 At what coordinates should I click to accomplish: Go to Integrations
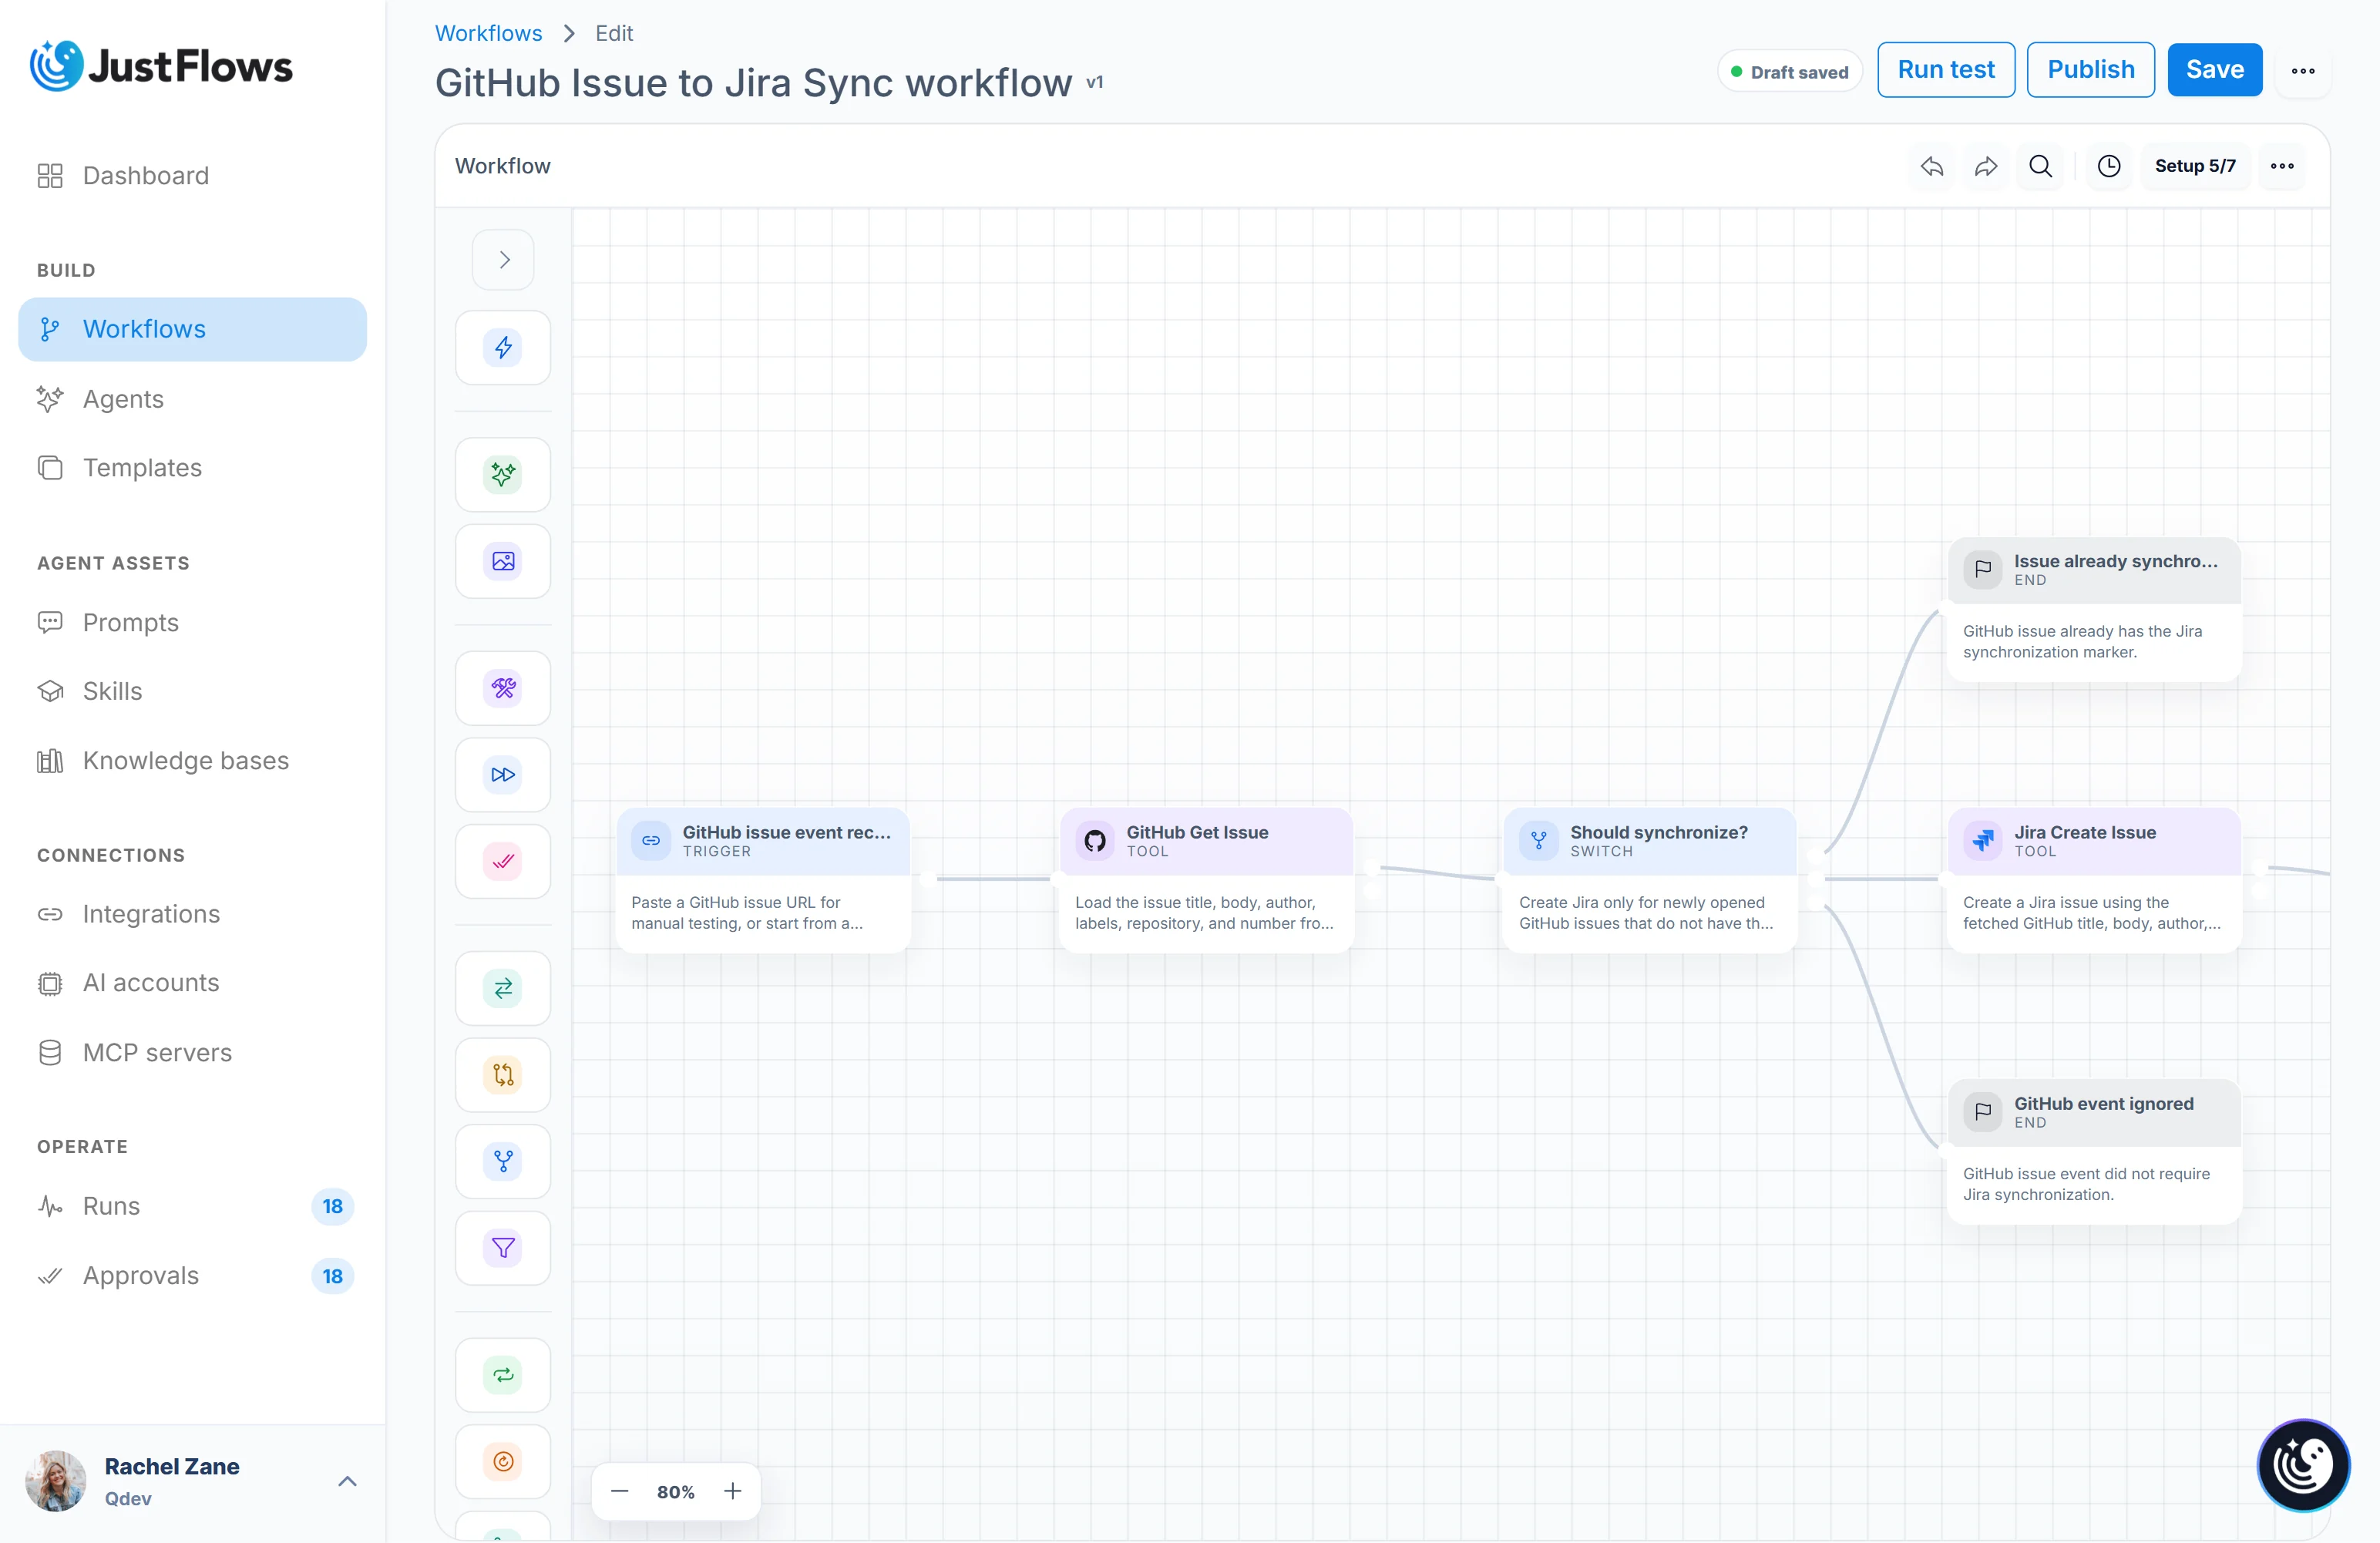[193, 914]
